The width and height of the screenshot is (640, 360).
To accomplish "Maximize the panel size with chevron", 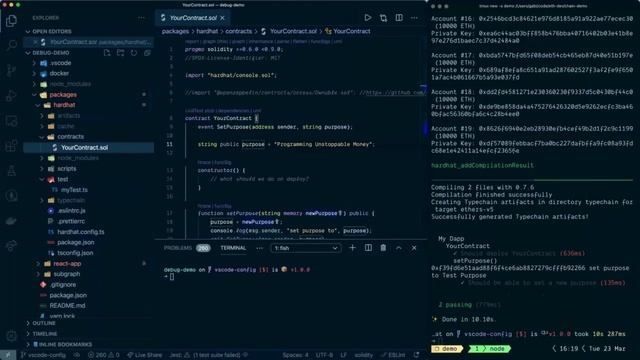I will coord(399,248).
